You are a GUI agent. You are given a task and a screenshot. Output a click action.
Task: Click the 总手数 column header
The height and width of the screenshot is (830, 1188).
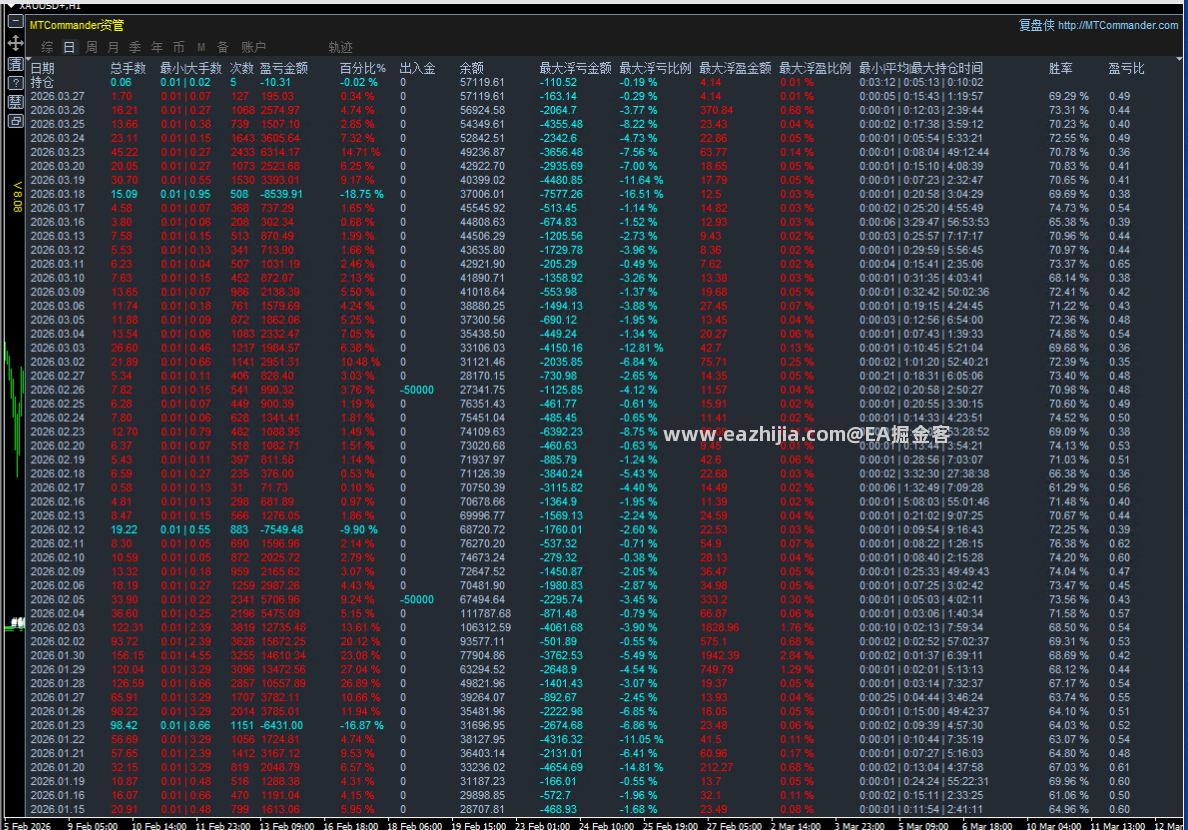click(x=128, y=68)
